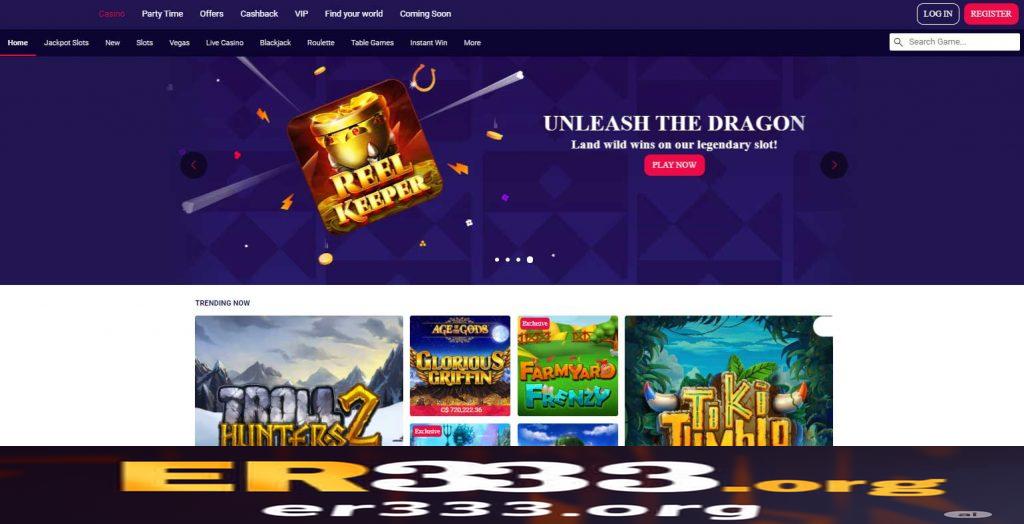Screen dimensions: 1024x524
Task: Select the first carousel dot indicator
Action: 497,260
